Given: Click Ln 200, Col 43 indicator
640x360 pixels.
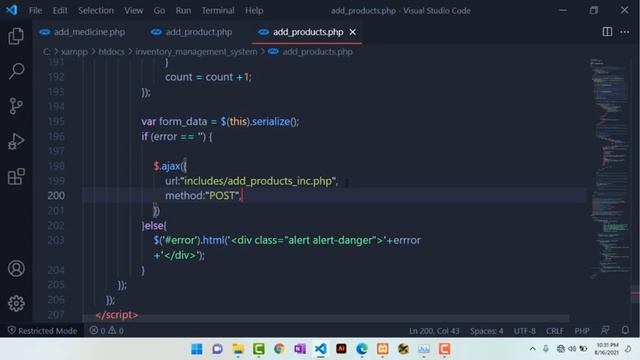Looking at the screenshot, I should click(434, 331).
